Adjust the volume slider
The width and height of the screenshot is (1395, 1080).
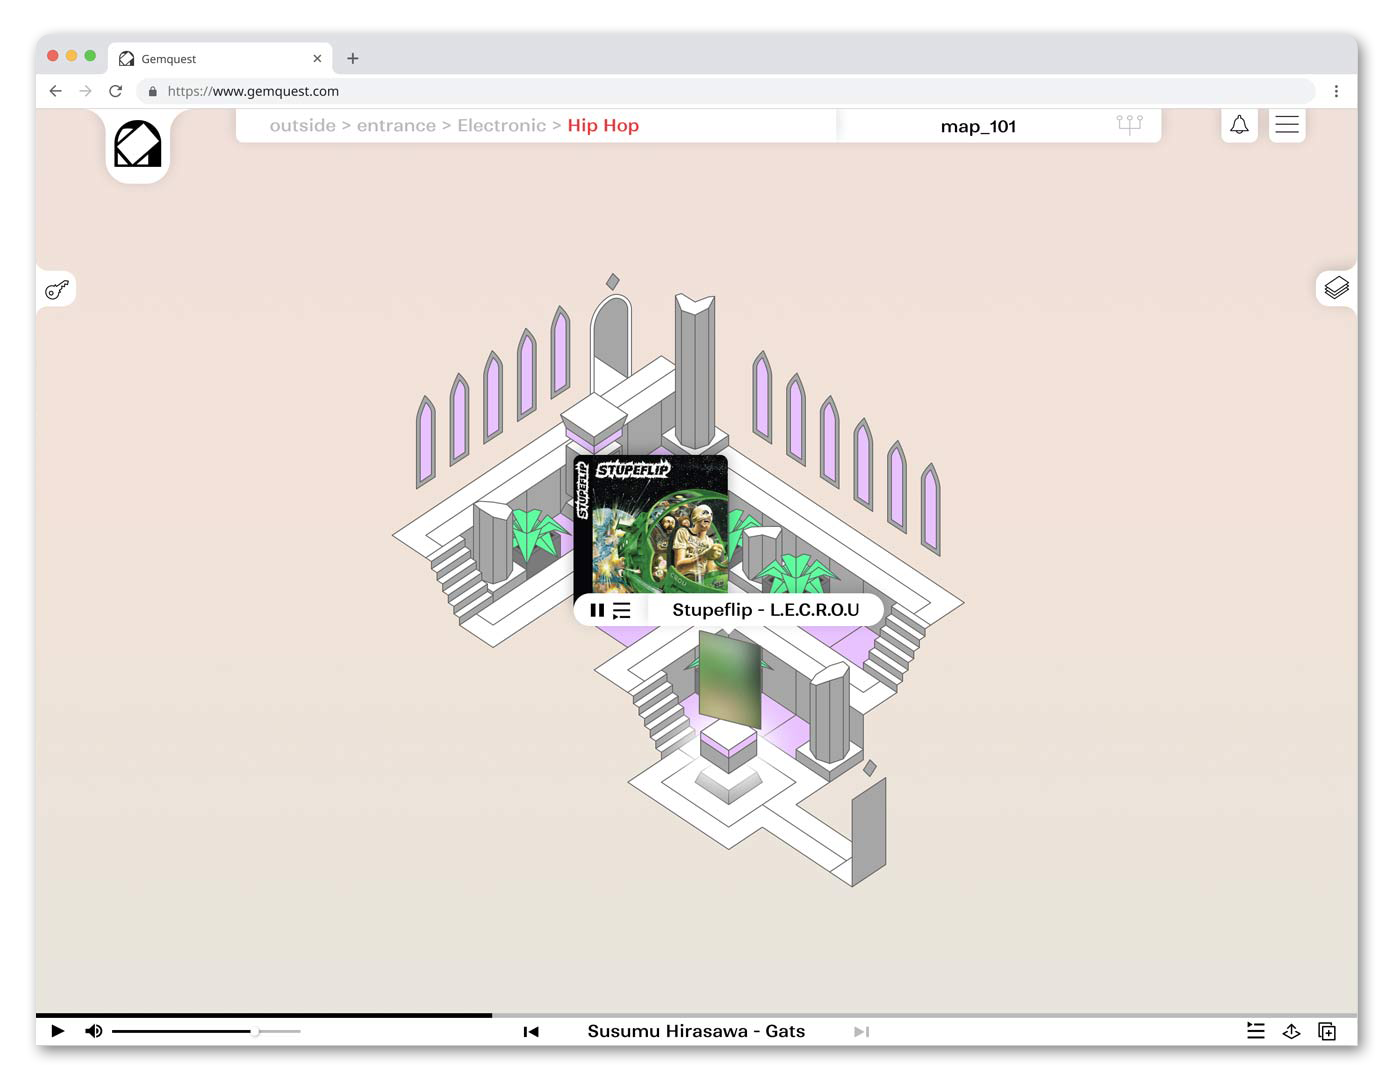coord(255,1031)
